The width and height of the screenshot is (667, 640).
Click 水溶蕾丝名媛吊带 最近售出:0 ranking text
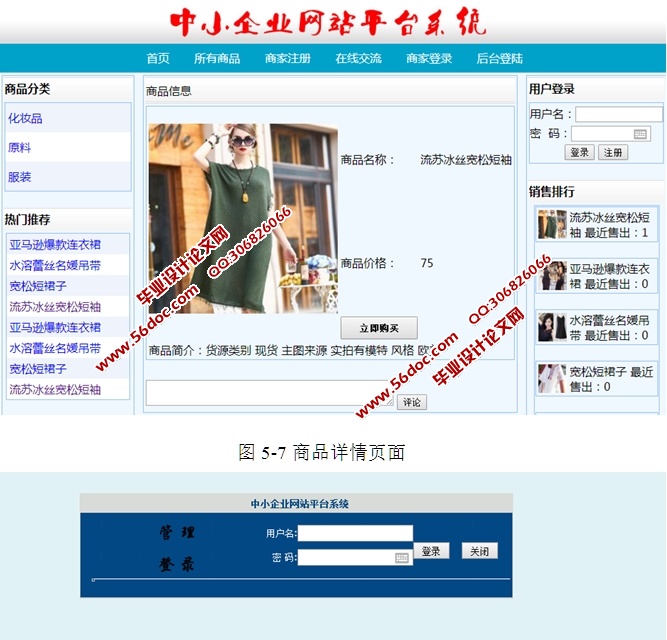tap(610, 328)
